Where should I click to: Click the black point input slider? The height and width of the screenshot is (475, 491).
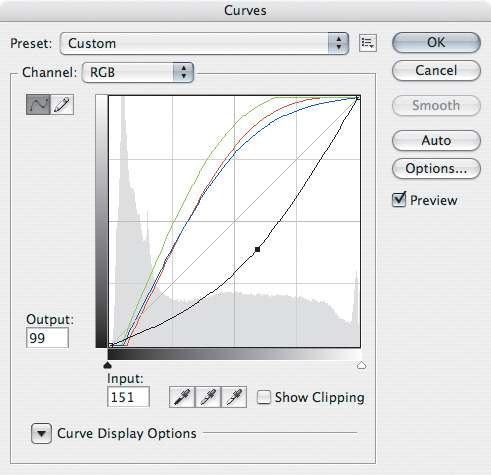107,365
